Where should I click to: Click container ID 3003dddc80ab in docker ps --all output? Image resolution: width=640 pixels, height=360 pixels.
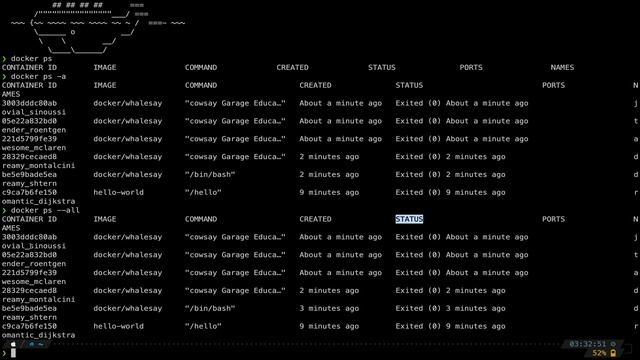(29, 237)
